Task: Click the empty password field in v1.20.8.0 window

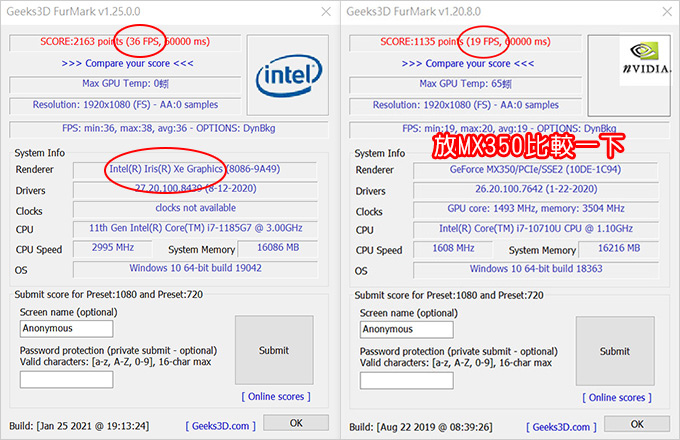Action: click(x=407, y=381)
